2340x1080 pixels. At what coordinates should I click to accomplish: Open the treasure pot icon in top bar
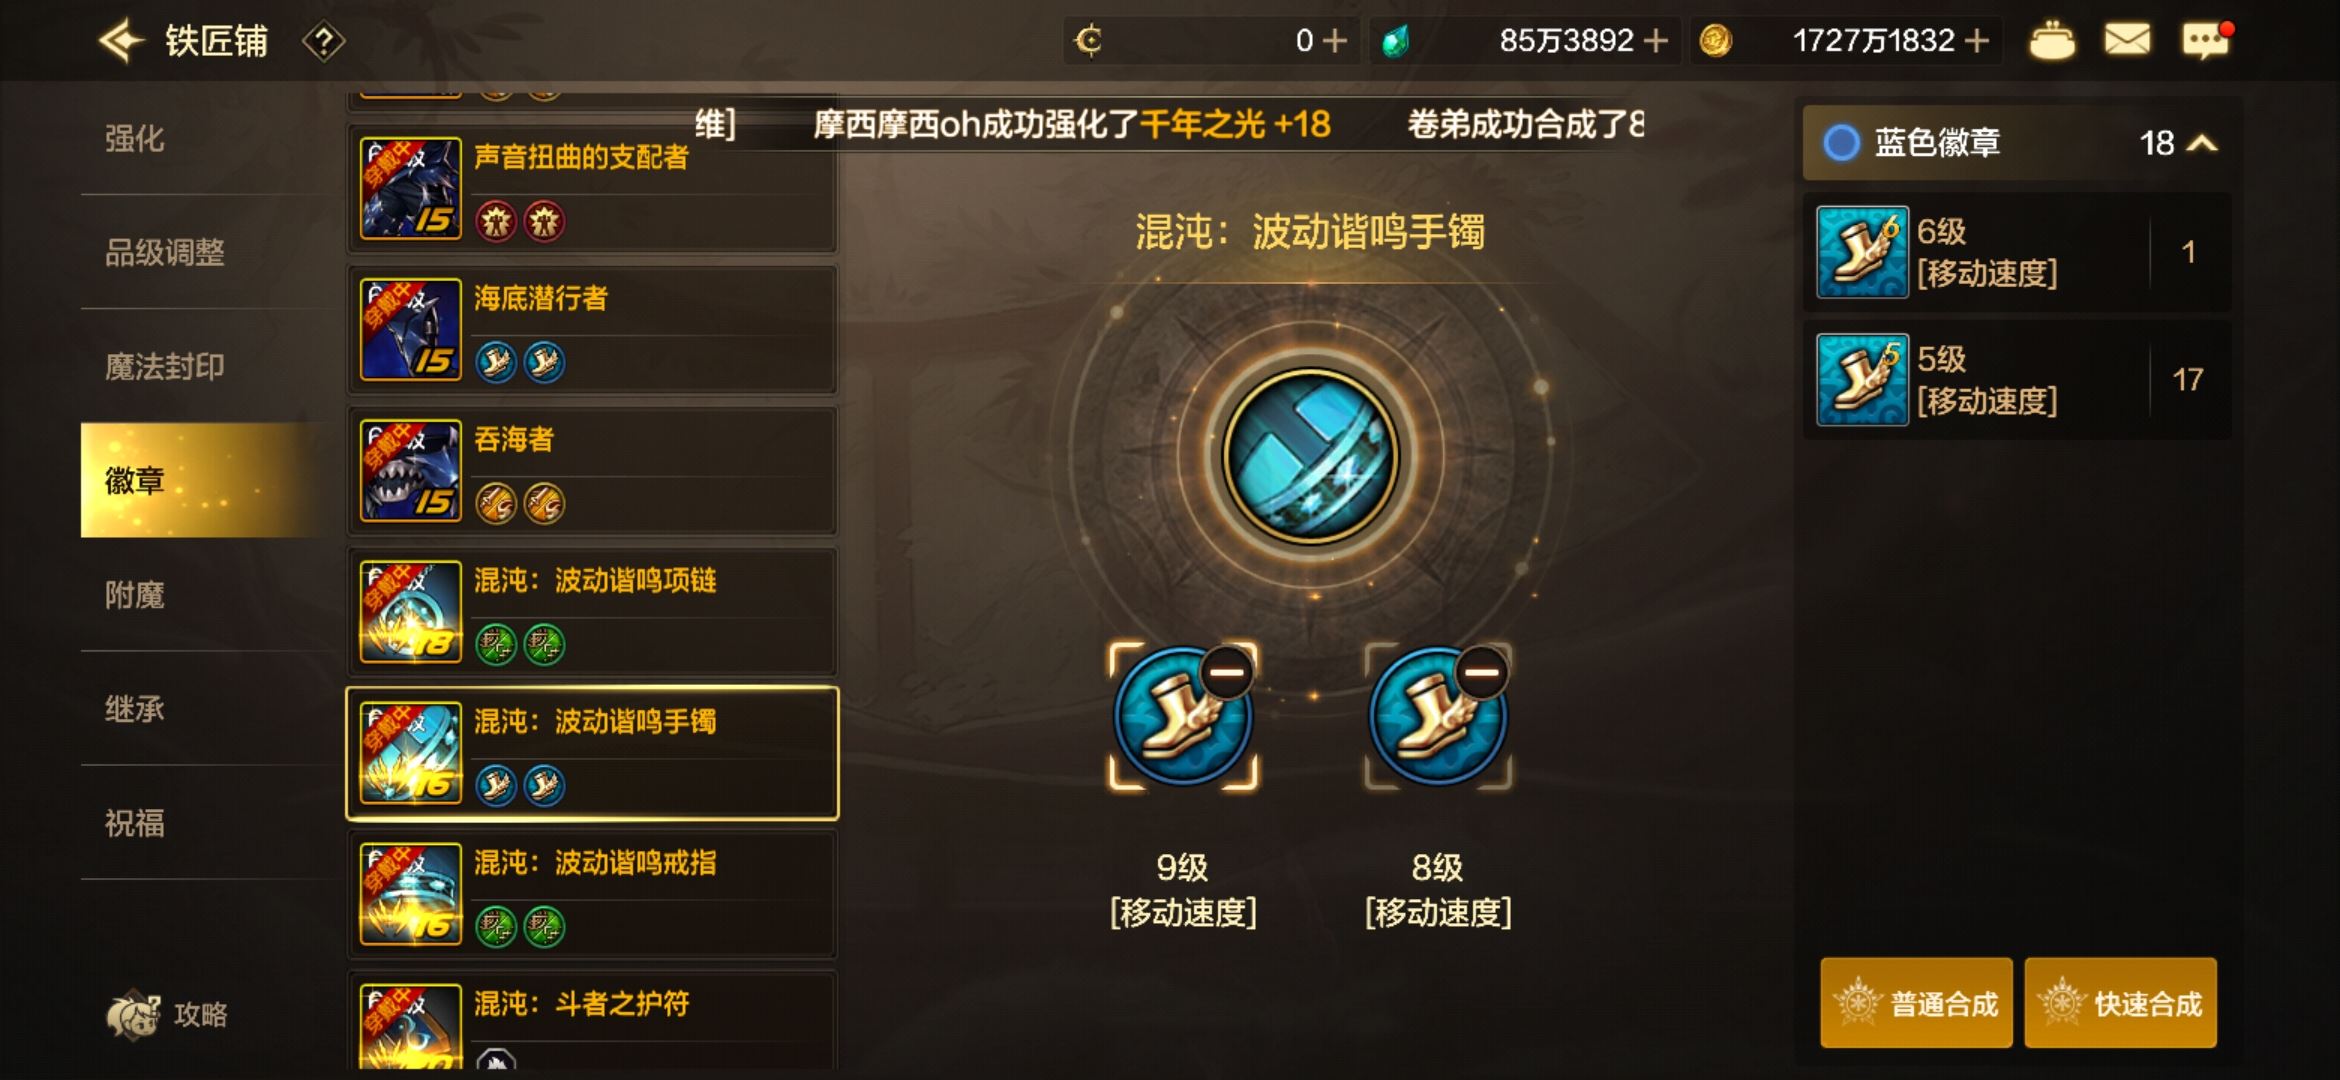2051,40
